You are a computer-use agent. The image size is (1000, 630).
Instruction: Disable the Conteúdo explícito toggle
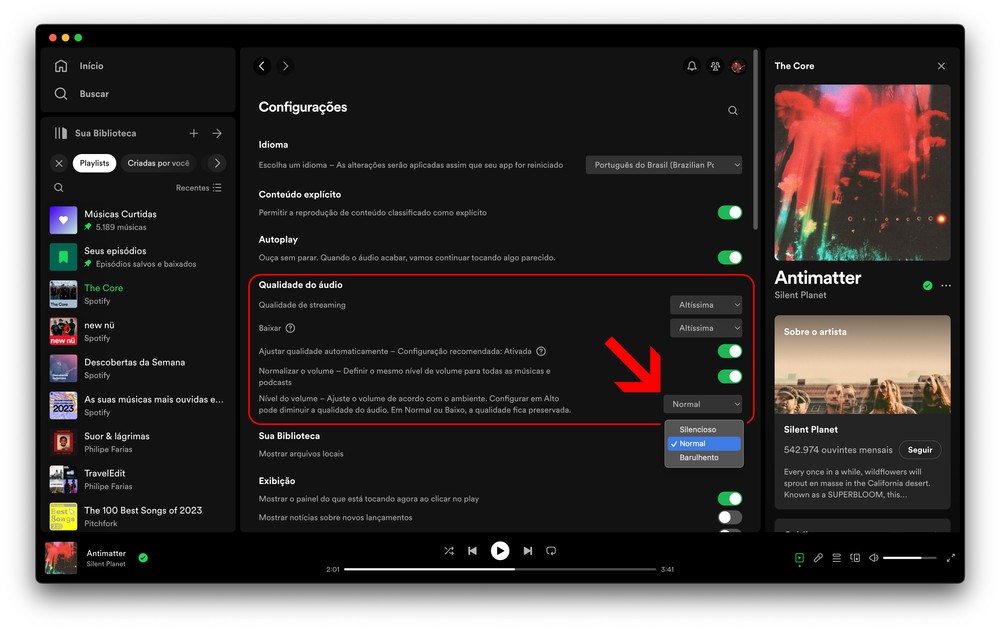click(x=729, y=212)
